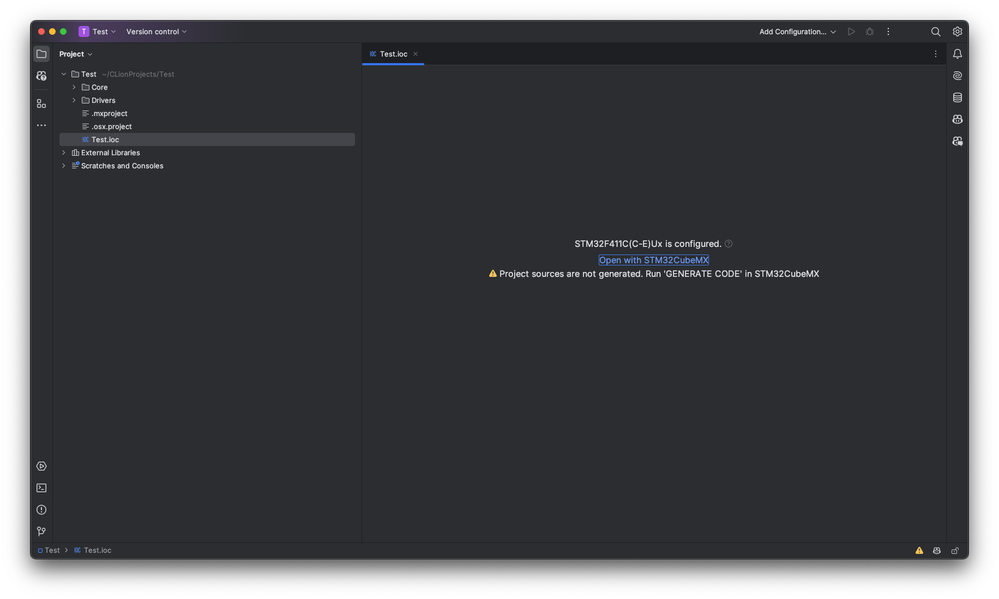Screen dimensions: 999x599
Task: Toggle the read-only lock icon in status bar
Action: point(955,551)
